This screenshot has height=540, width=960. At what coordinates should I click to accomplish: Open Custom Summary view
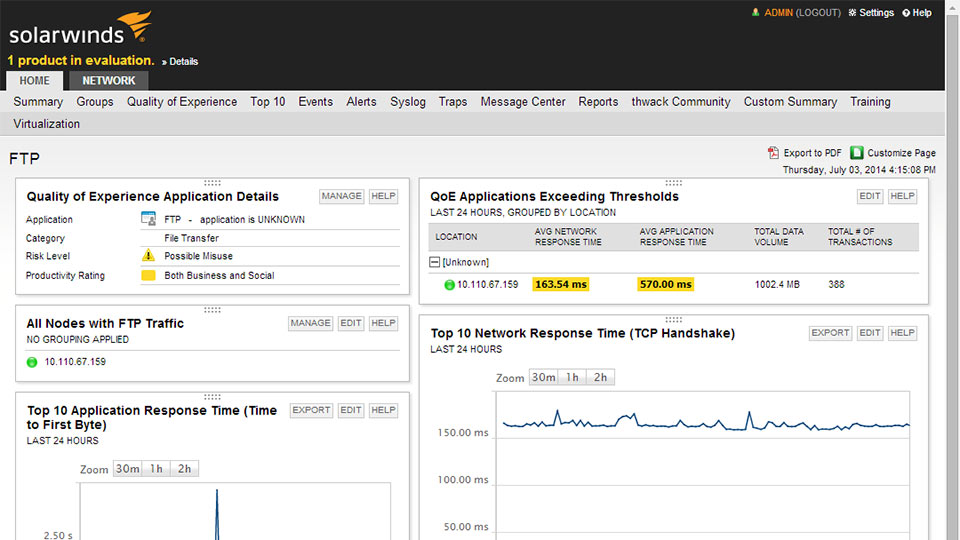790,102
